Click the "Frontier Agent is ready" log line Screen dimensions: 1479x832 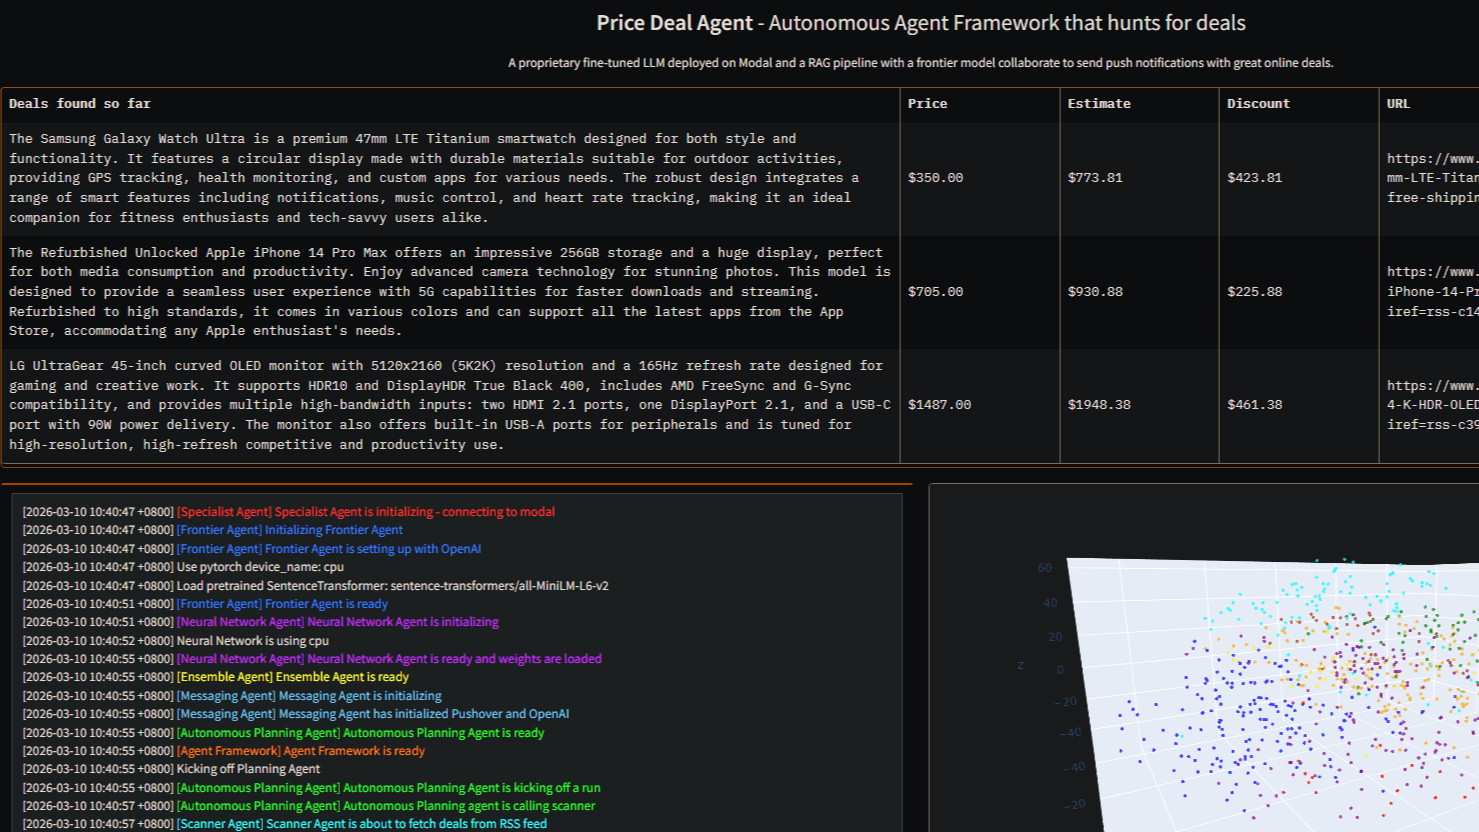(x=205, y=604)
